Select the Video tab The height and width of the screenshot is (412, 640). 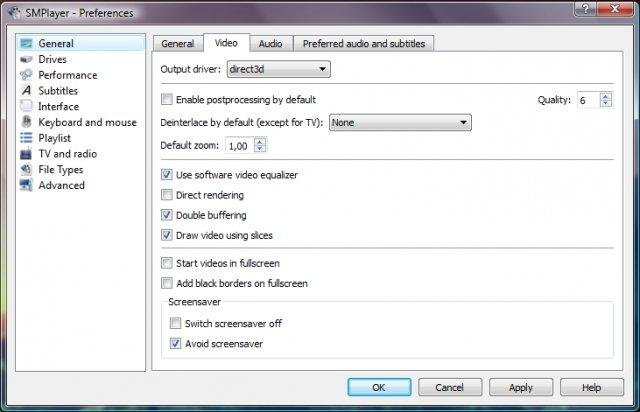(x=226, y=43)
